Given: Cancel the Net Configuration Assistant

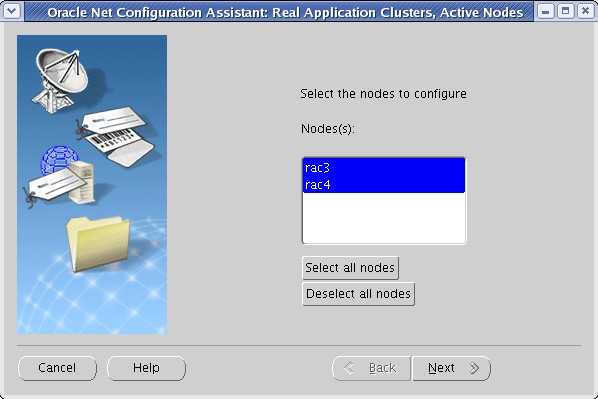Looking at the screenshot, I should pos(57,368).
